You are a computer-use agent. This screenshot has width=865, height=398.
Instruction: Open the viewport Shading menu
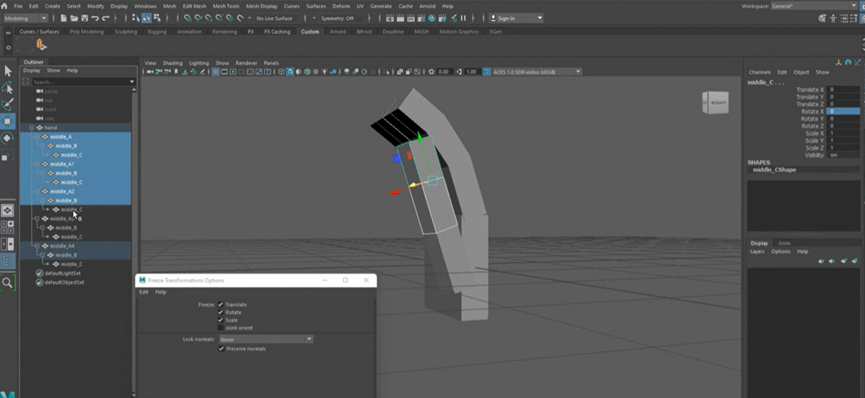pyautogui.click(x=172, y=63)
